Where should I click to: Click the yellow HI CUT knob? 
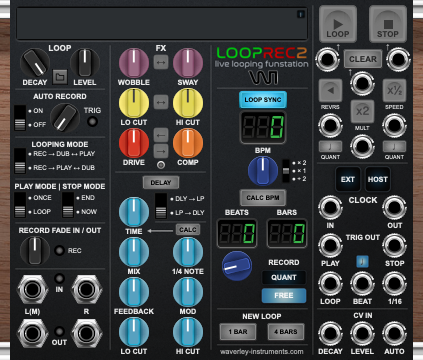[188, 103]
